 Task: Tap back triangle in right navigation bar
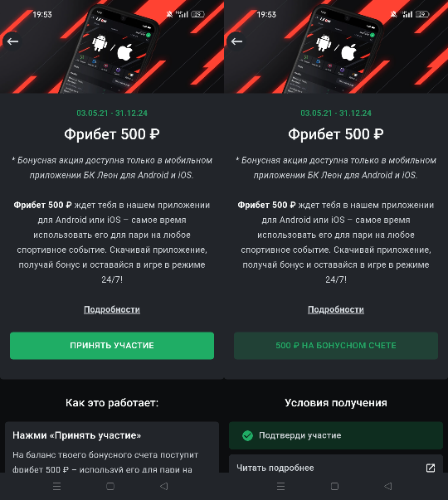tap(388, 486)
